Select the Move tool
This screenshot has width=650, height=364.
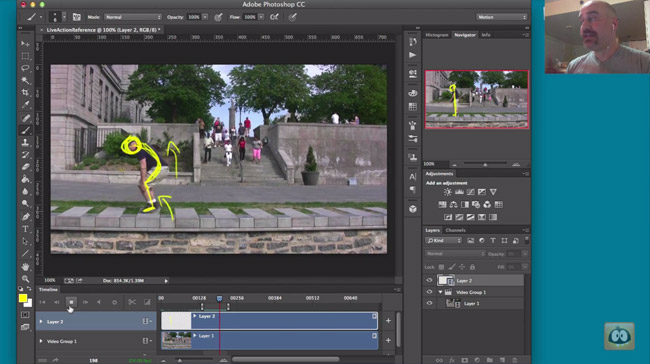(25, 44)
